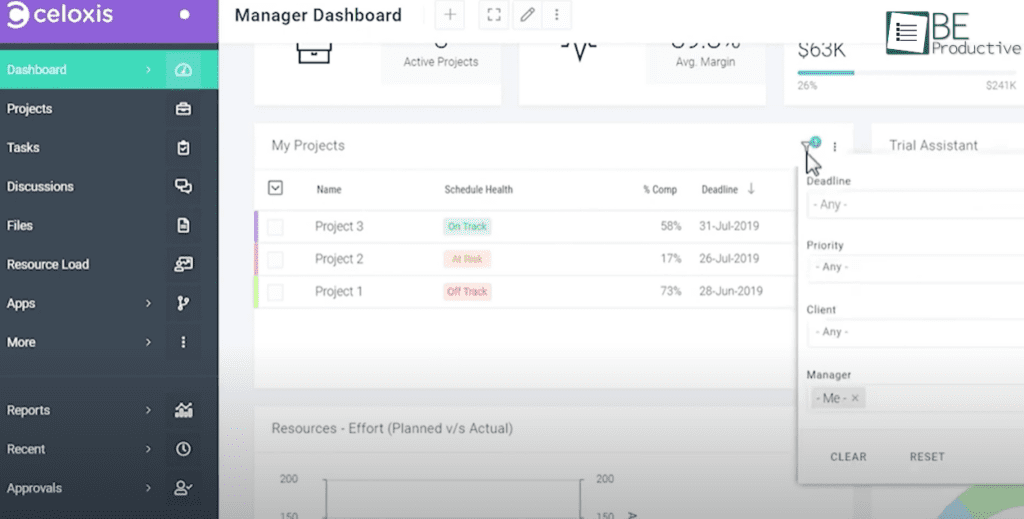
Task: Open Discussions chat bubble icon
Action: (183, 187)
